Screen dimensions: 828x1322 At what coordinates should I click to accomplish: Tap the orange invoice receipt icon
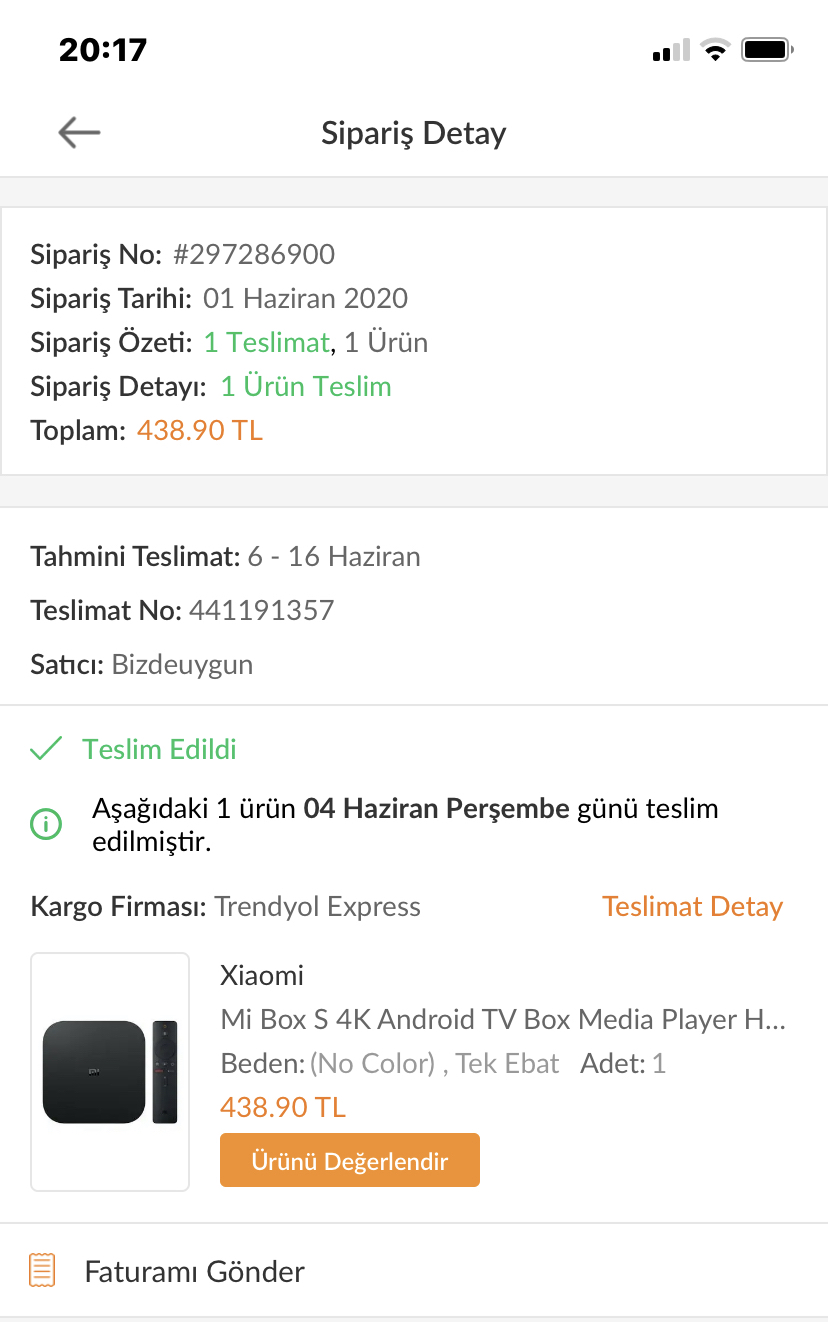tap(43, 1271)
